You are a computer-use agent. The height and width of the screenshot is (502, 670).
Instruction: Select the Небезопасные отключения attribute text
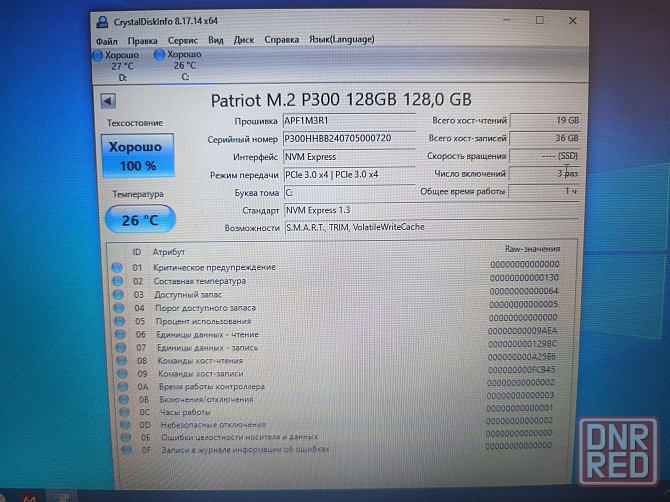point(213,425)
